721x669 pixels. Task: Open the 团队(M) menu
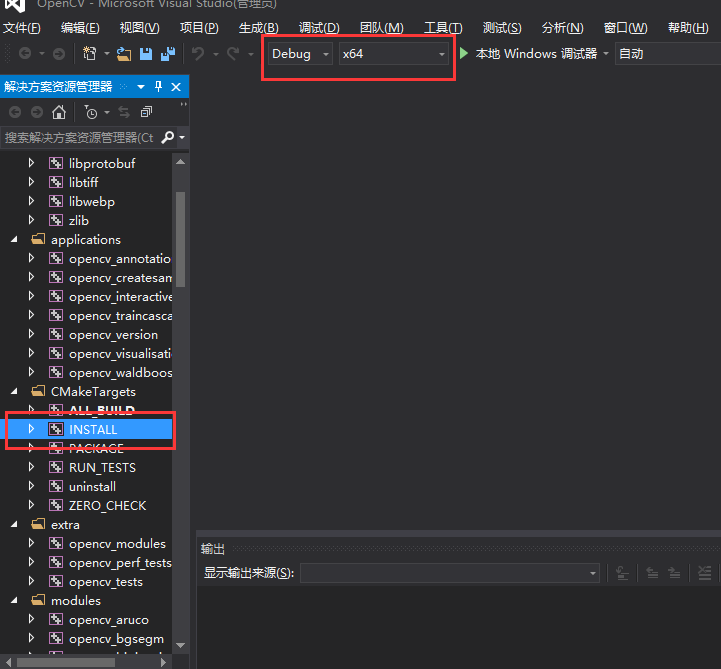click(x=381, y=28)
